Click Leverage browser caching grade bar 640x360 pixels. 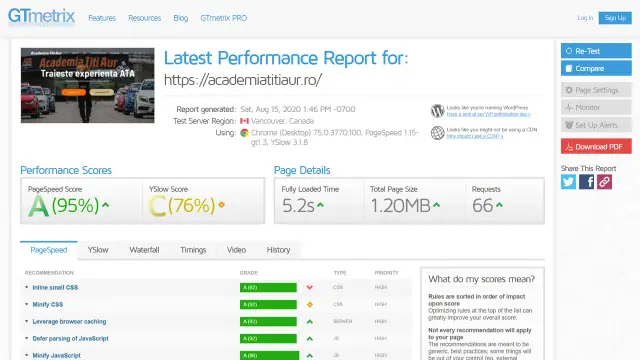pyautogui.click(x=268, y=322)
